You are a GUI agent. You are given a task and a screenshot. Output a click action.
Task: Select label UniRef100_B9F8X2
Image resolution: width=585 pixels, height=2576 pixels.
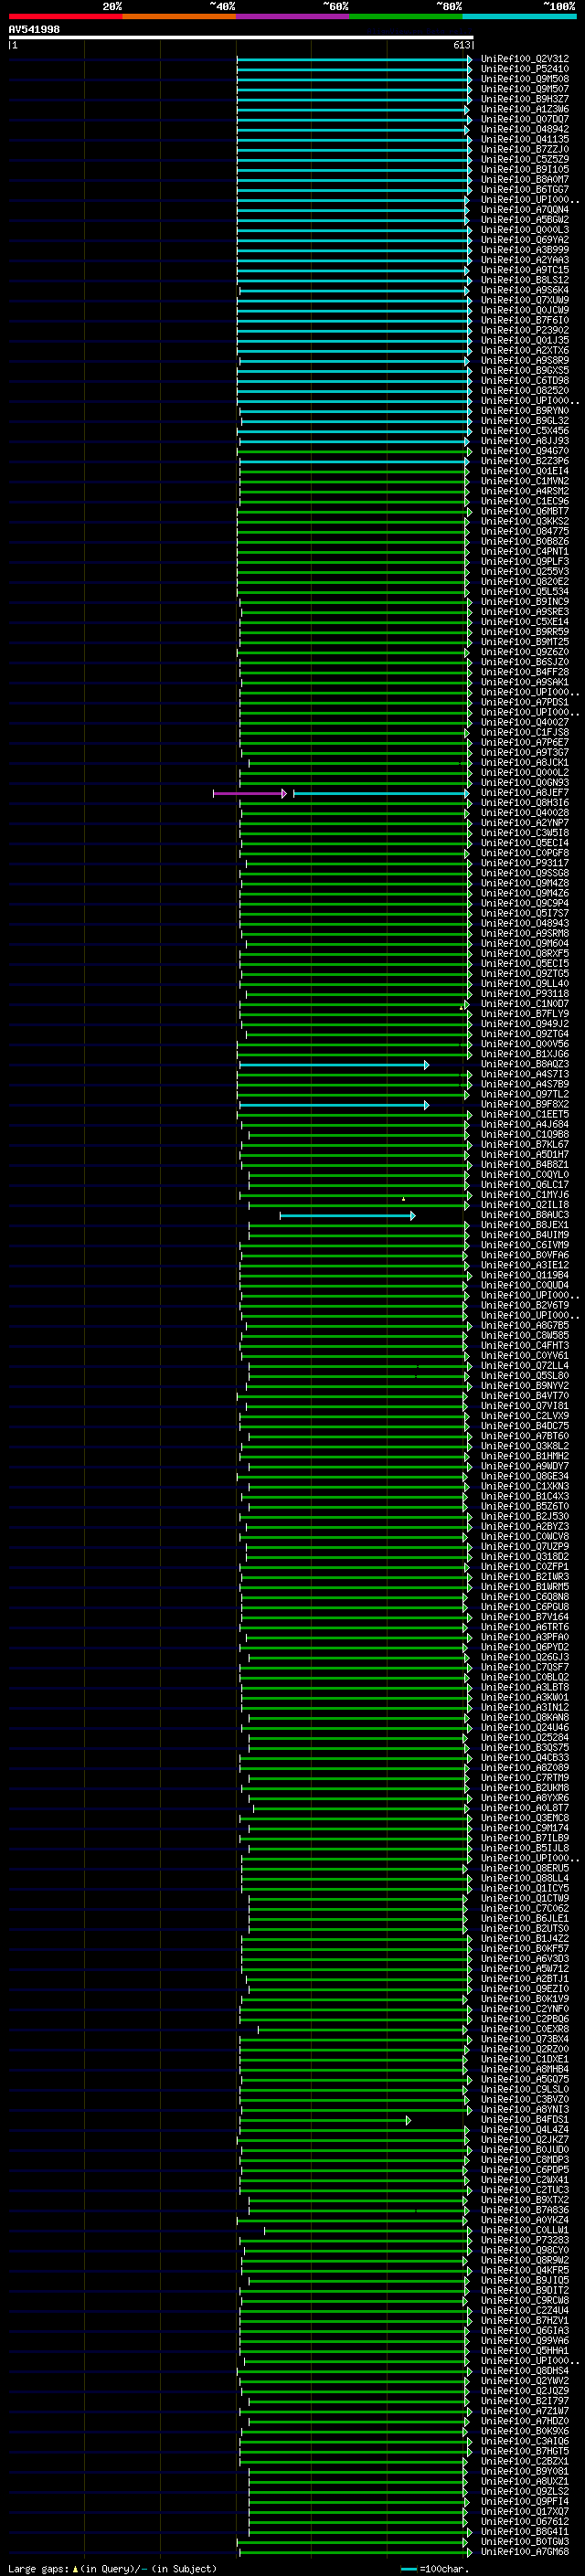(x=524, y=1104)
